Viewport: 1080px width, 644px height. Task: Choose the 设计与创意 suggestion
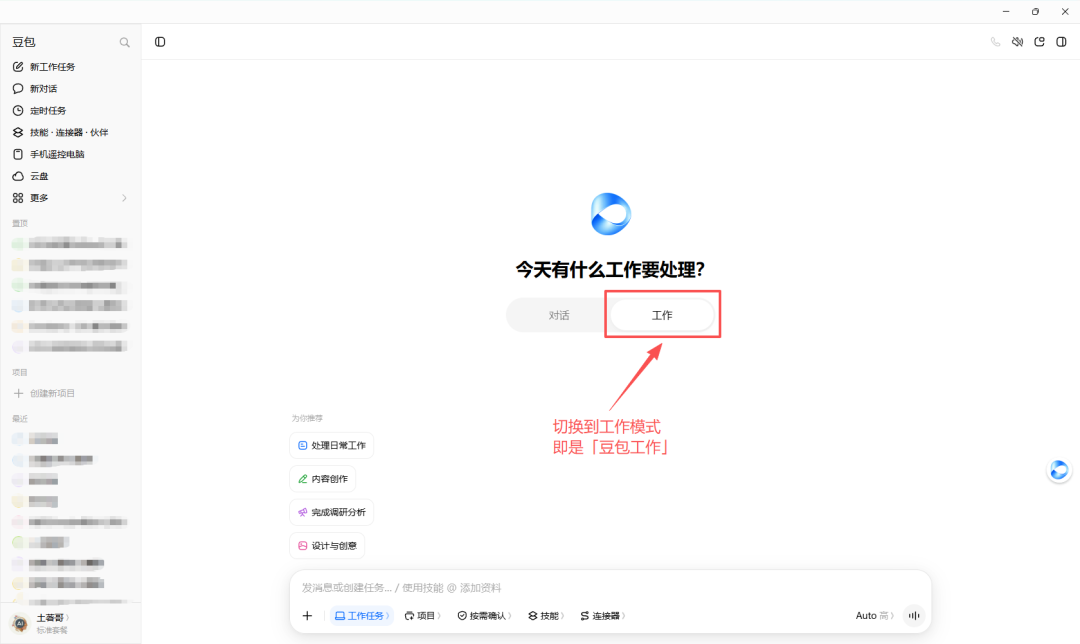[x=327, y=546]
